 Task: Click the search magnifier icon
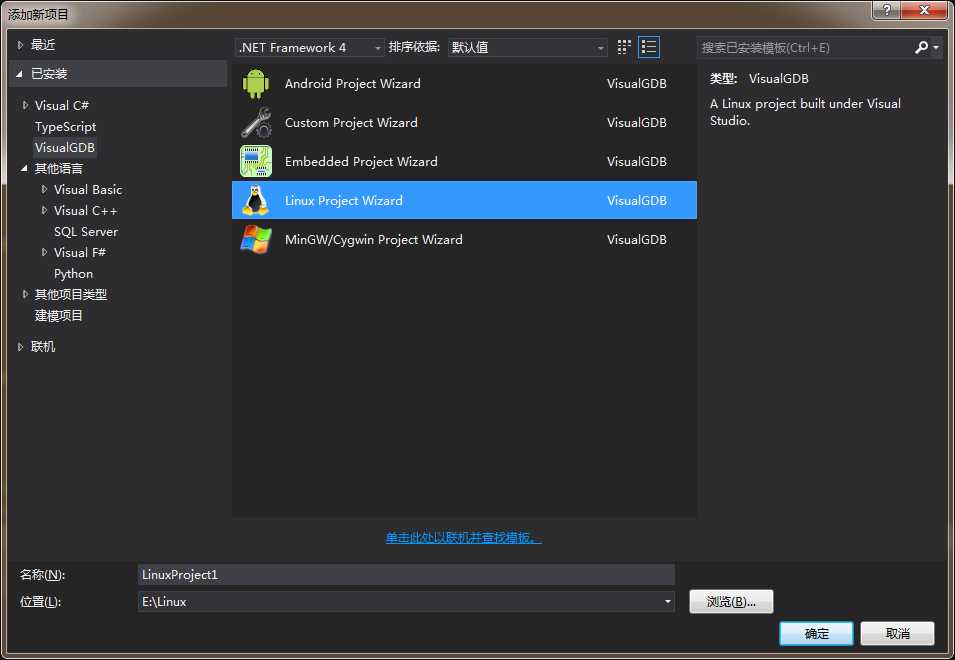[x=921, y=47]
